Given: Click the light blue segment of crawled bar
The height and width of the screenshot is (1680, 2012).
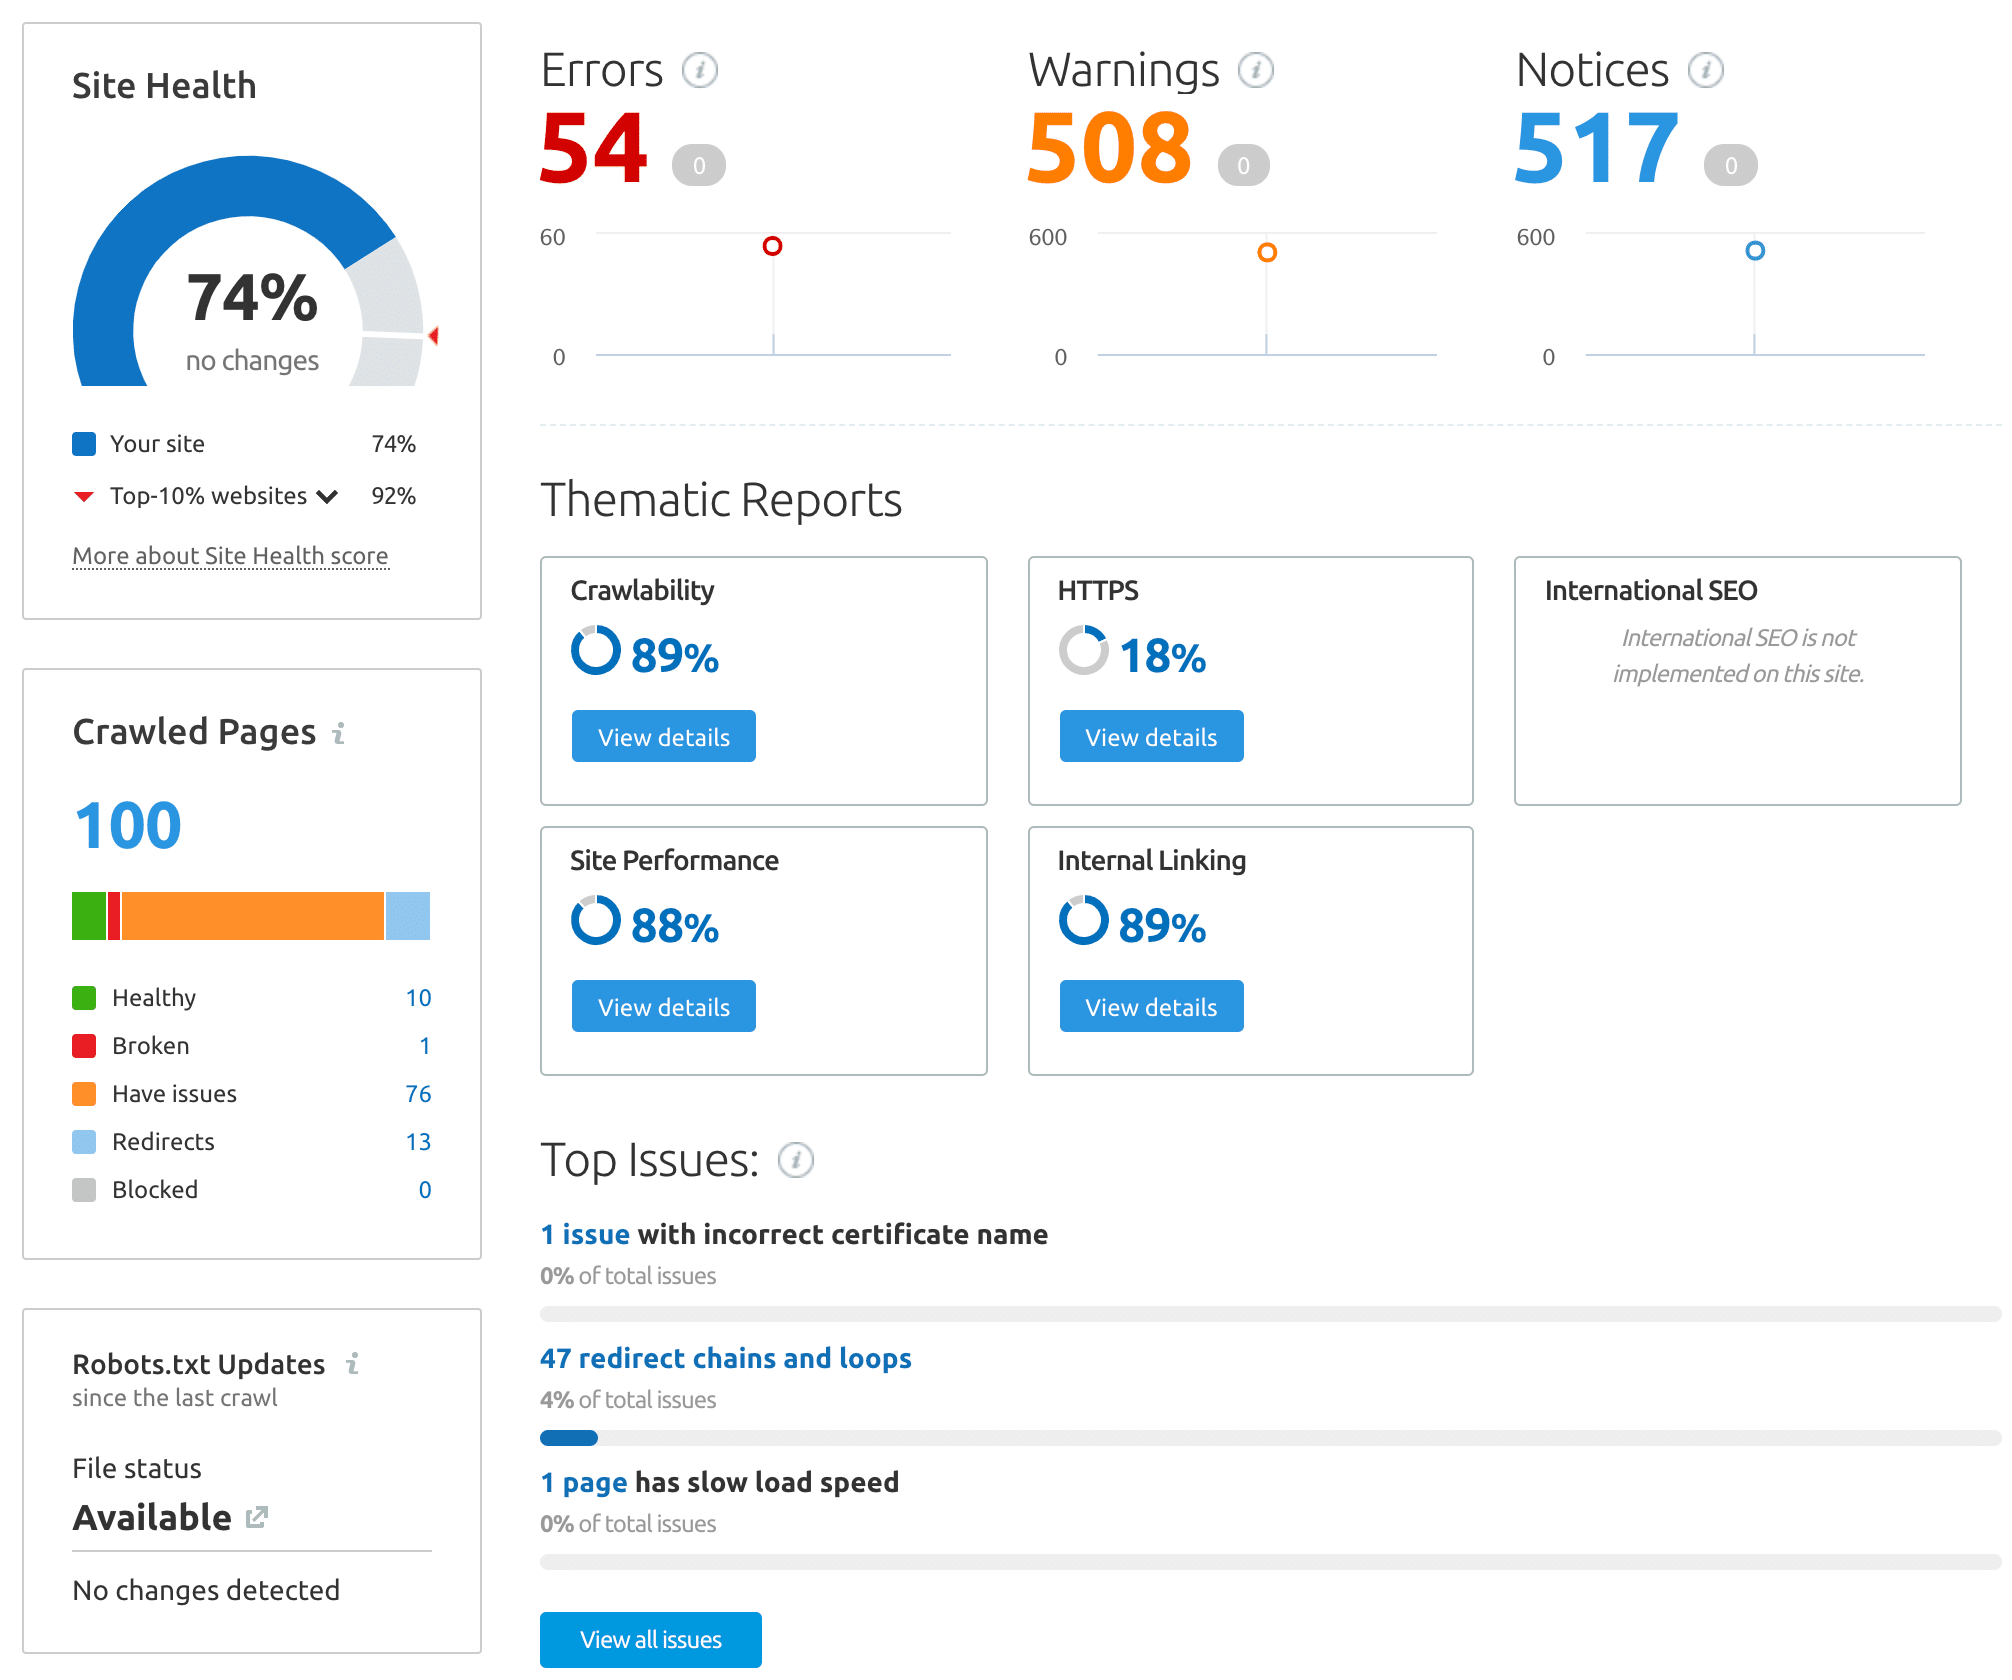Looking at the screenshot, I should [408, 916].
